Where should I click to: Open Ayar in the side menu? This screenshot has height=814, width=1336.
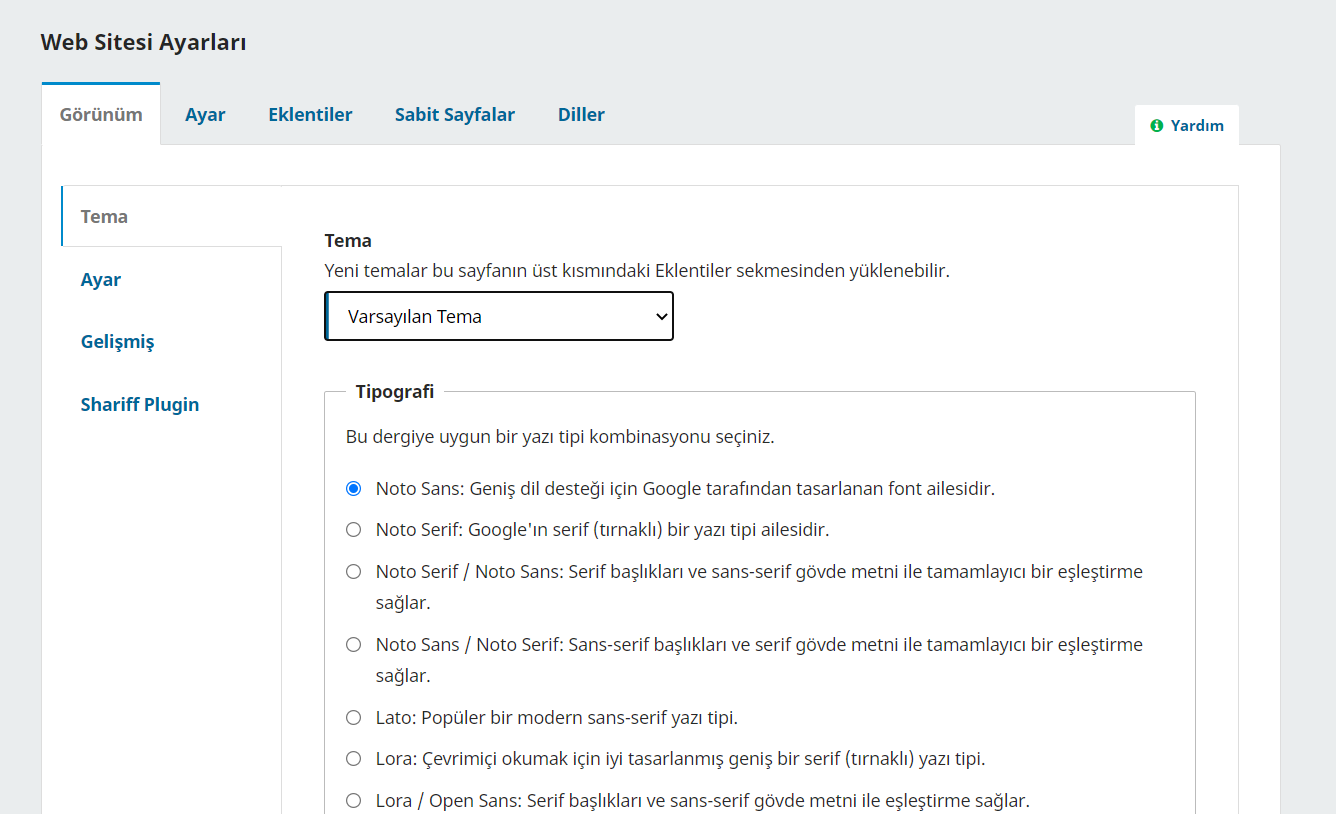pyautogui.click(x=171, y=279)
